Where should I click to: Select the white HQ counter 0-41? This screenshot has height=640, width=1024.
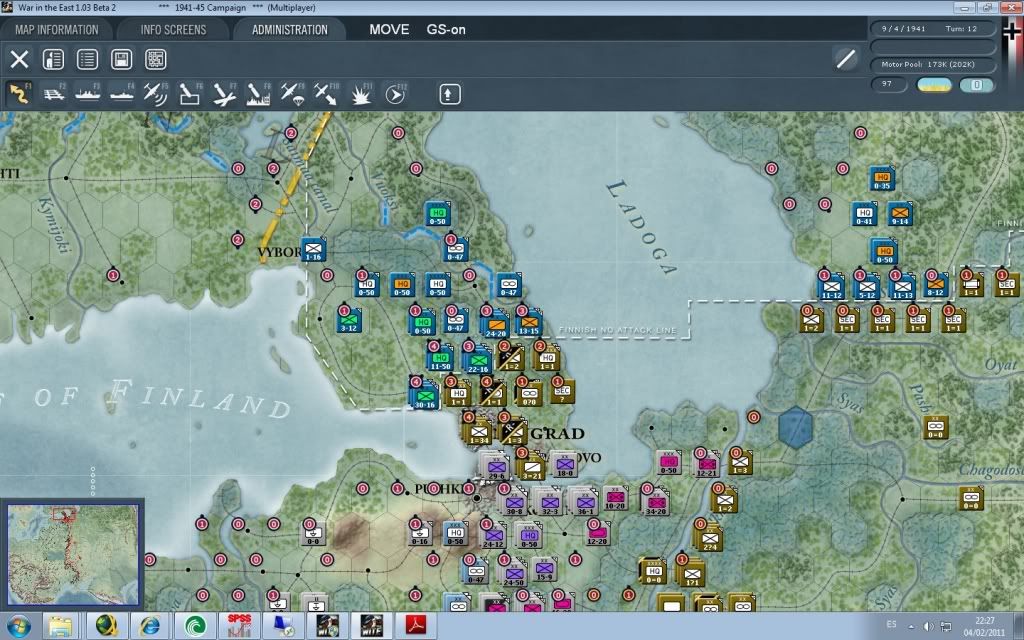point(865,214)
